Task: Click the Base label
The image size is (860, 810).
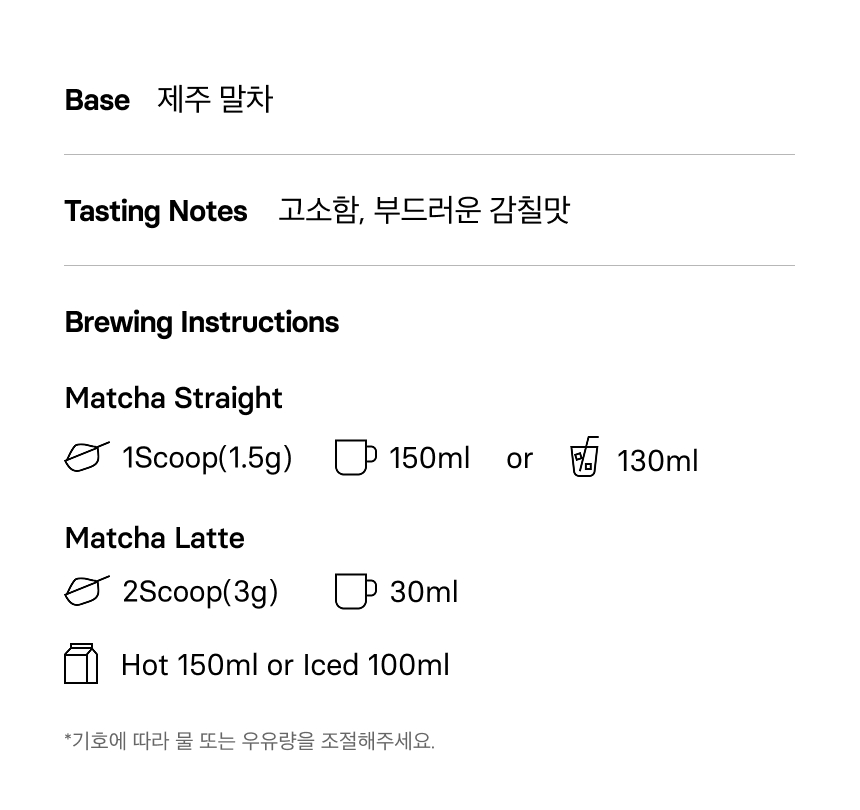Action: point(97,100)
